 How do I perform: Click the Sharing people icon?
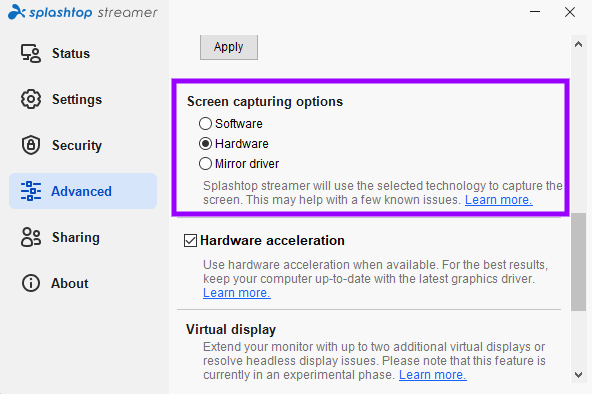click(31, 237)
